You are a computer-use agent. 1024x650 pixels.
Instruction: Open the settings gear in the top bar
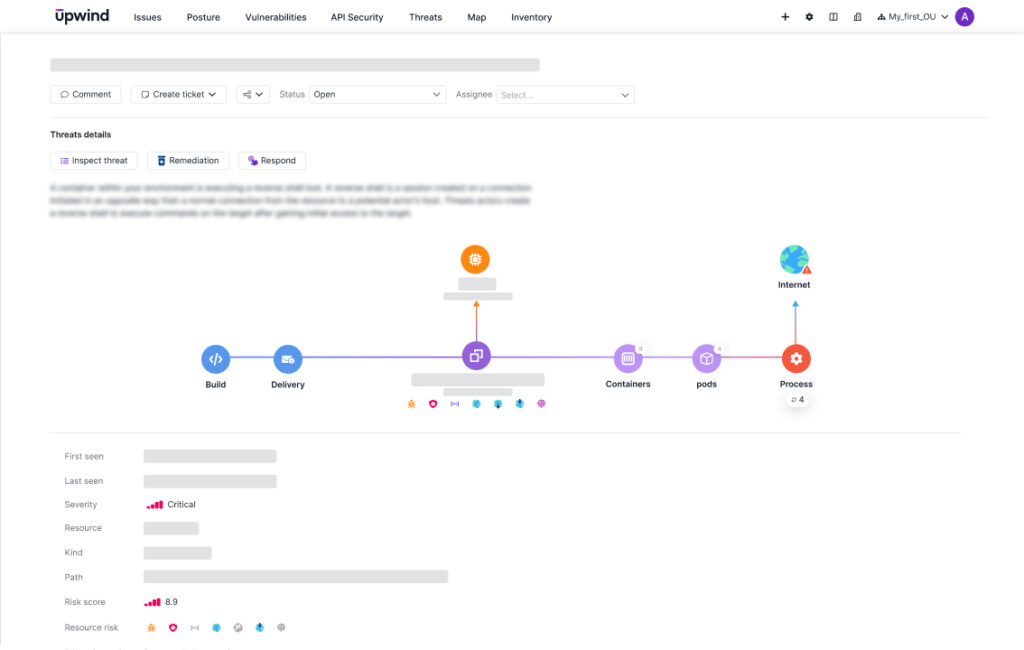809,16
